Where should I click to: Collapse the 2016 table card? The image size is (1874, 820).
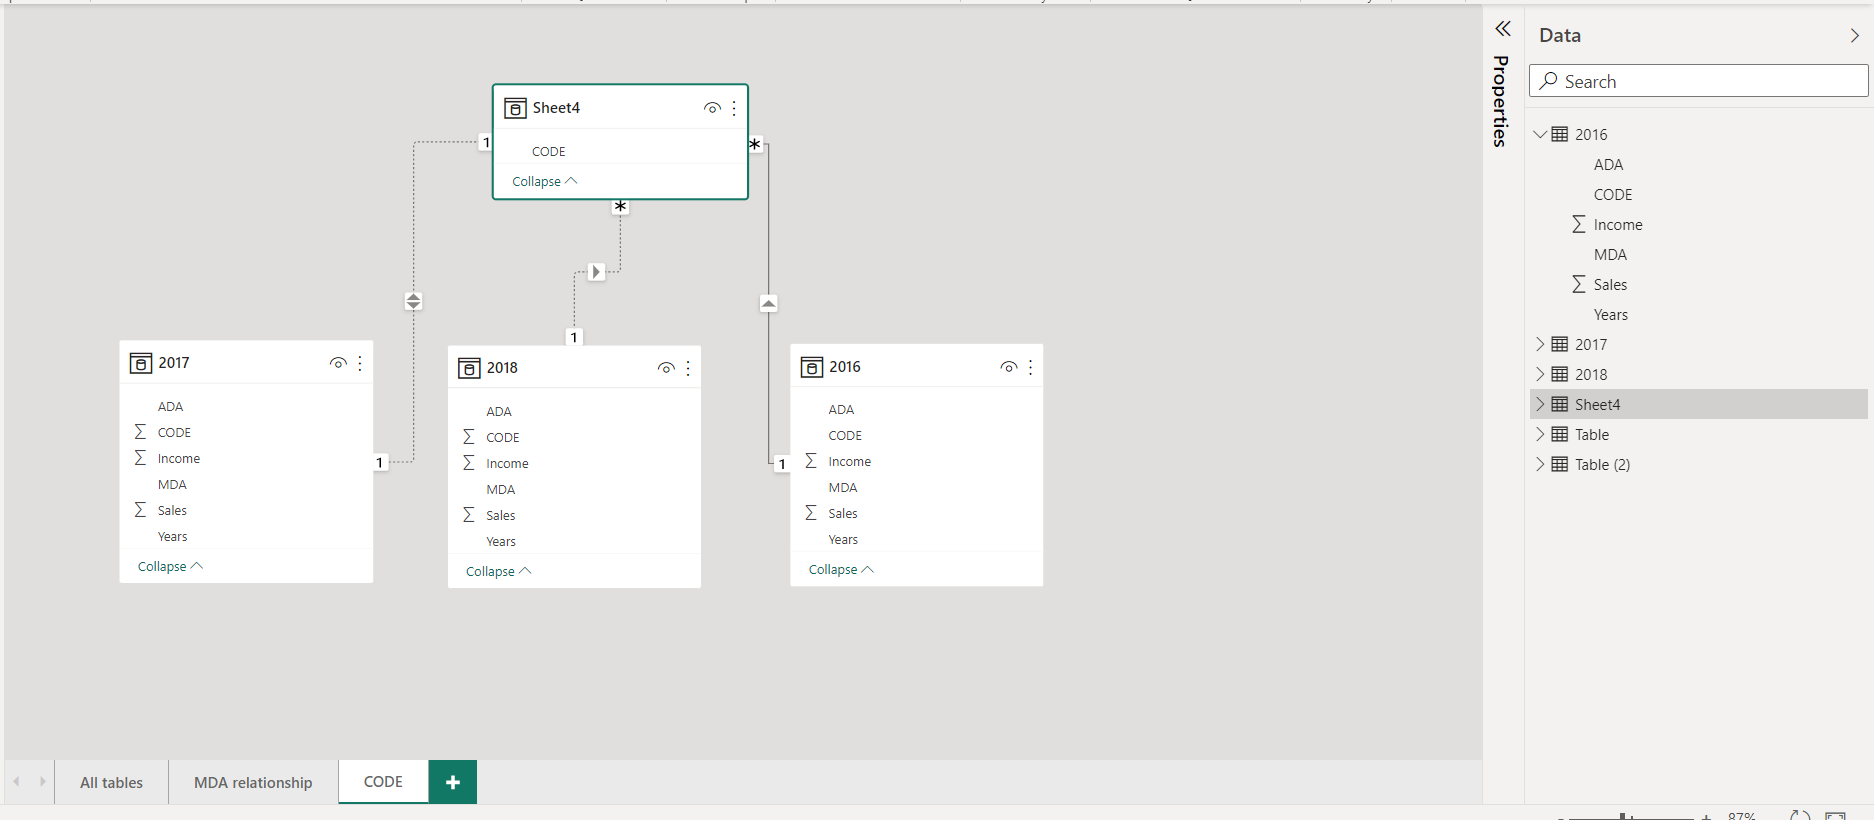pyautogui.click(x=841, y=569)
